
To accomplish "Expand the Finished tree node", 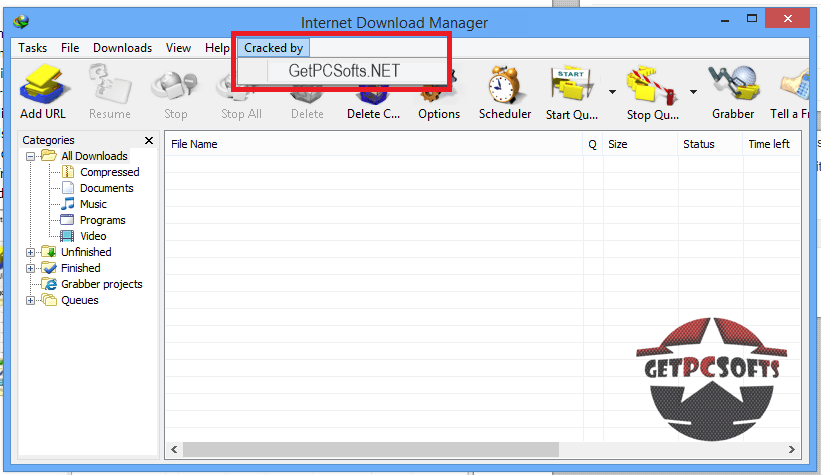I will point(30,268).
